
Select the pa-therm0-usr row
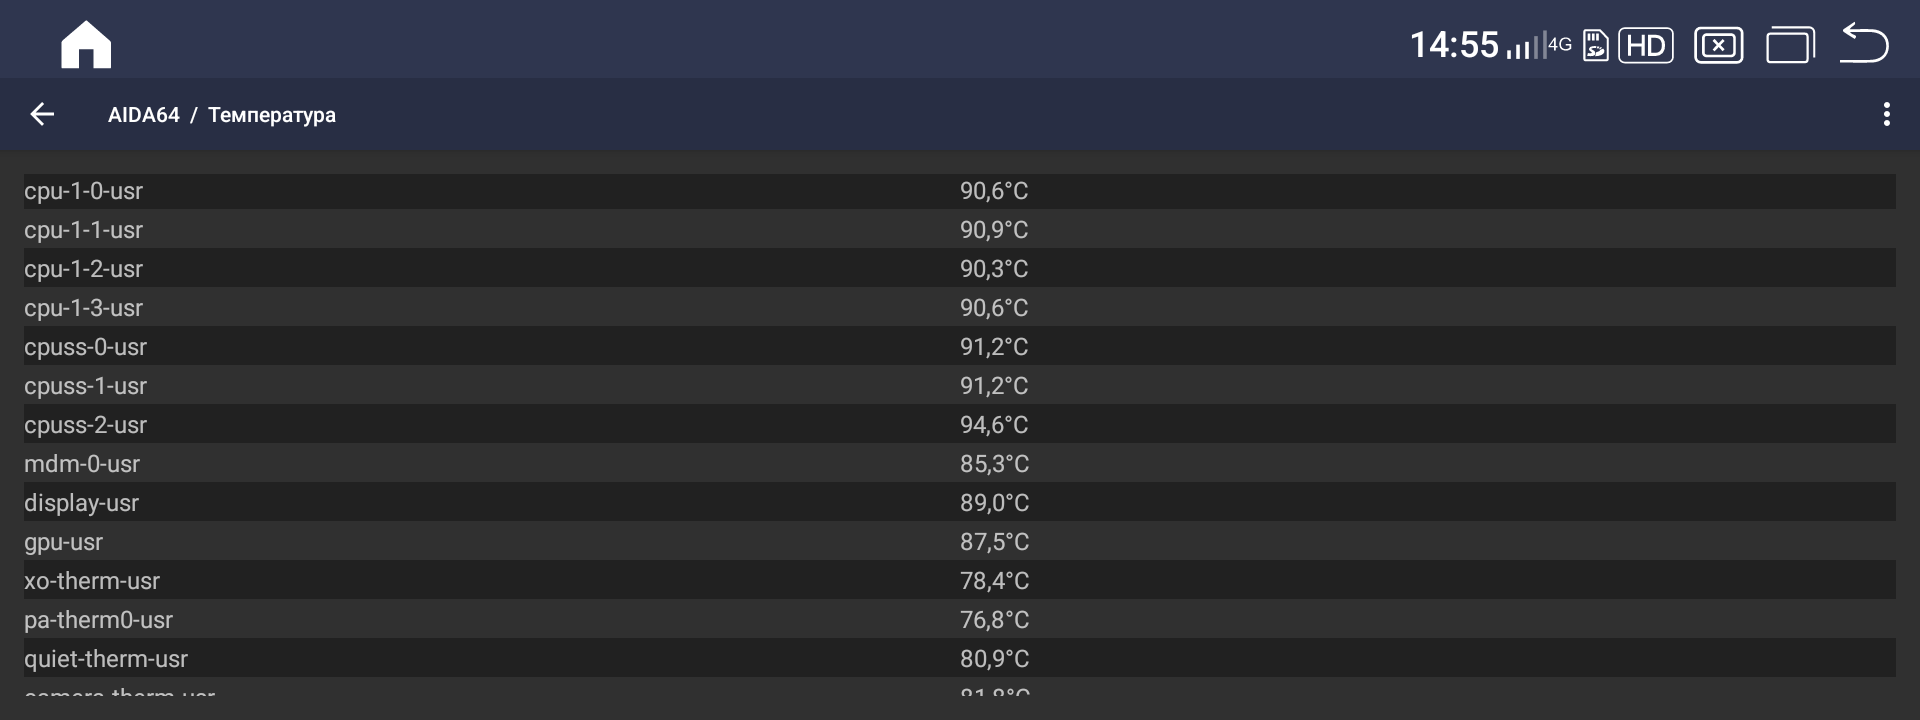point(960,620)
